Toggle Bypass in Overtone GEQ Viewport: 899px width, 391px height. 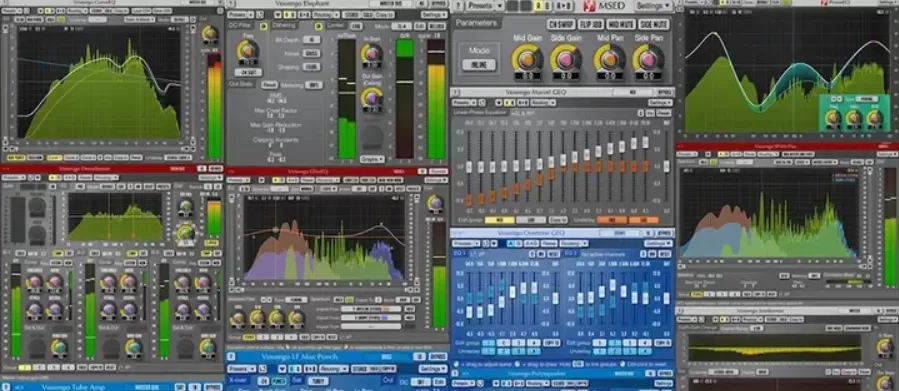pos(664,233)
